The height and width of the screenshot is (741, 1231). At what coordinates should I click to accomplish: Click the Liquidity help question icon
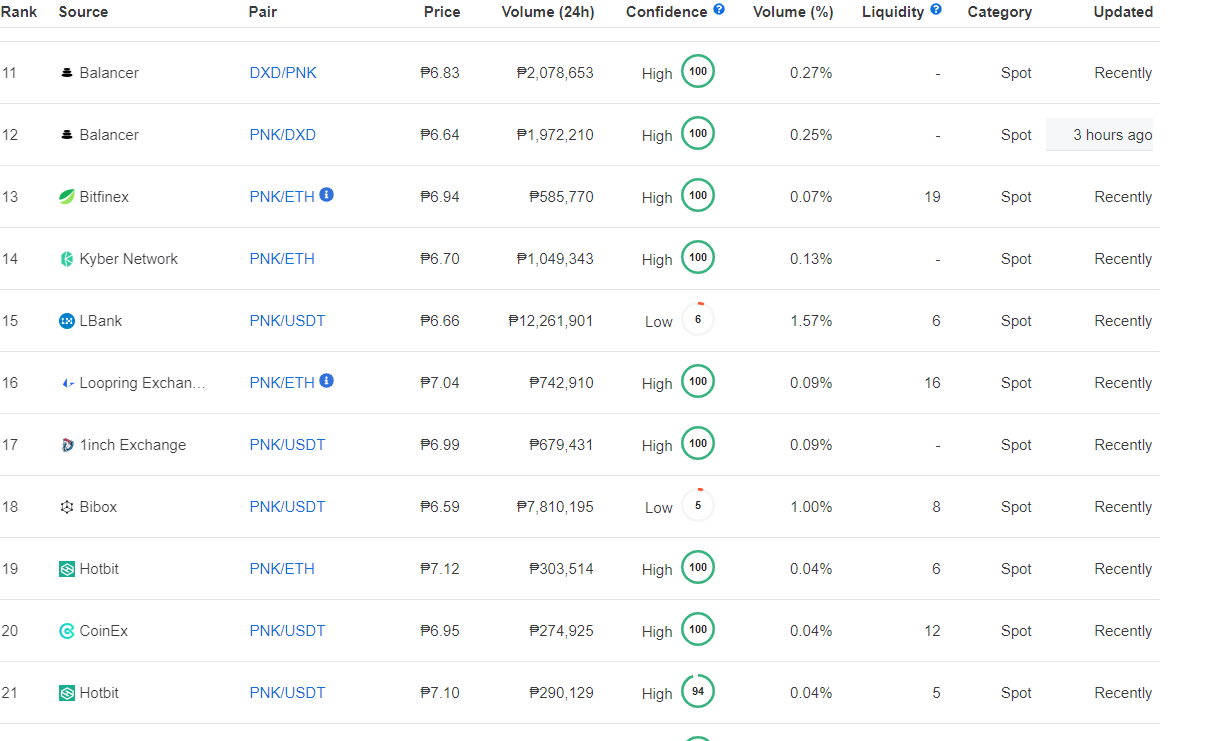(x=936, y=10)
